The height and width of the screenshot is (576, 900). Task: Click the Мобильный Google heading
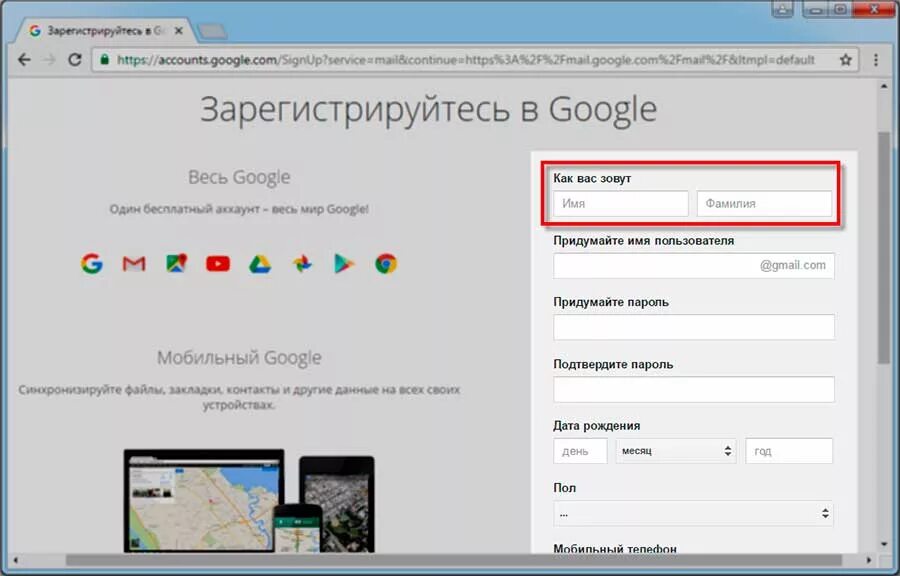pos(239,358)
